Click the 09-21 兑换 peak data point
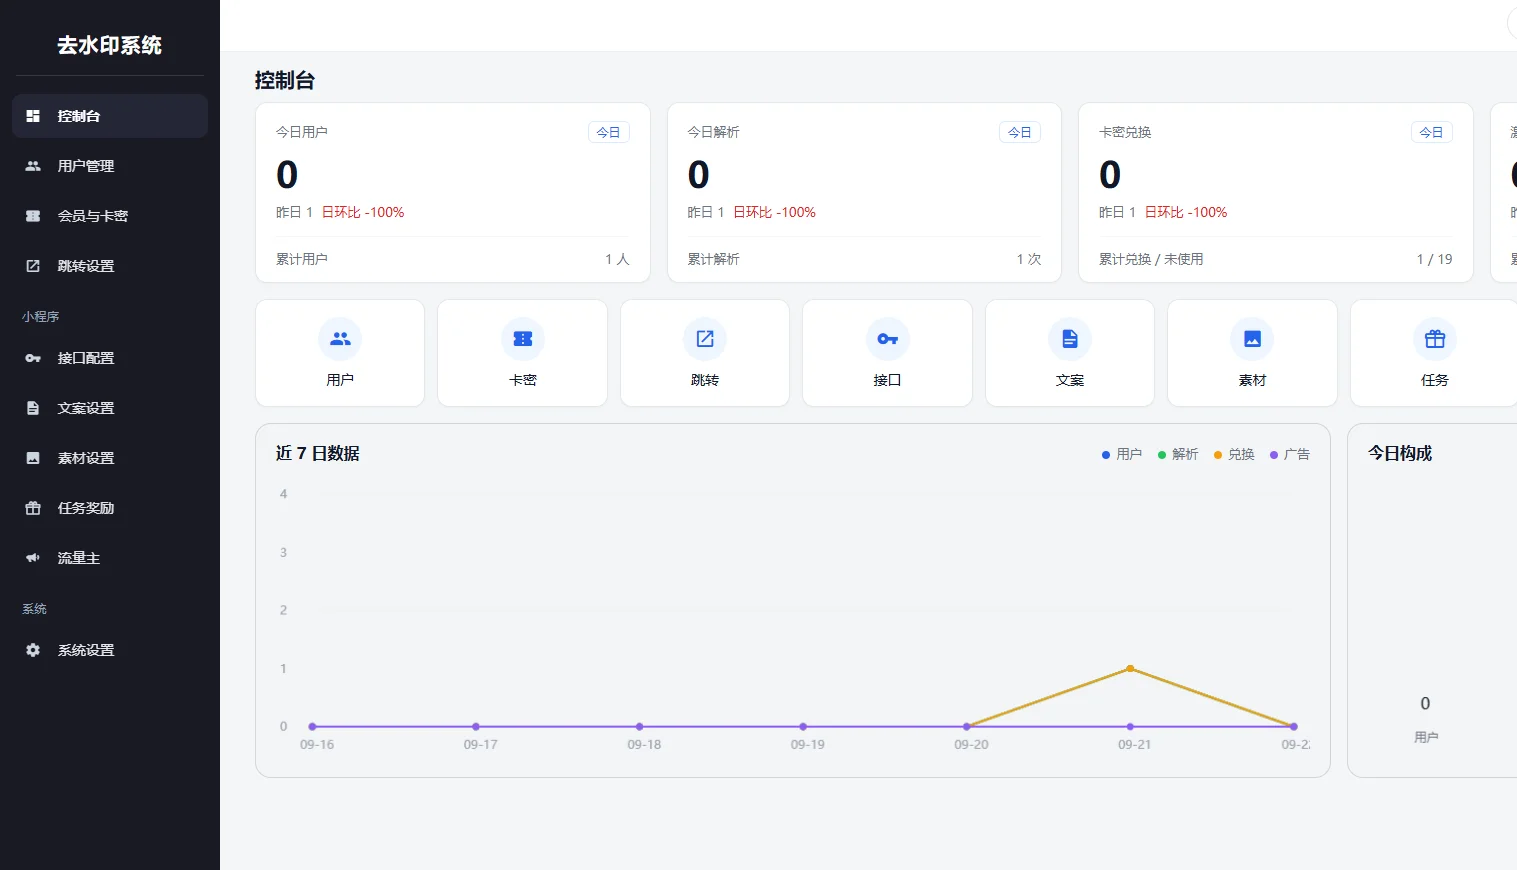The height and width of the screenshot is (870, 1517). point(1130,668)
